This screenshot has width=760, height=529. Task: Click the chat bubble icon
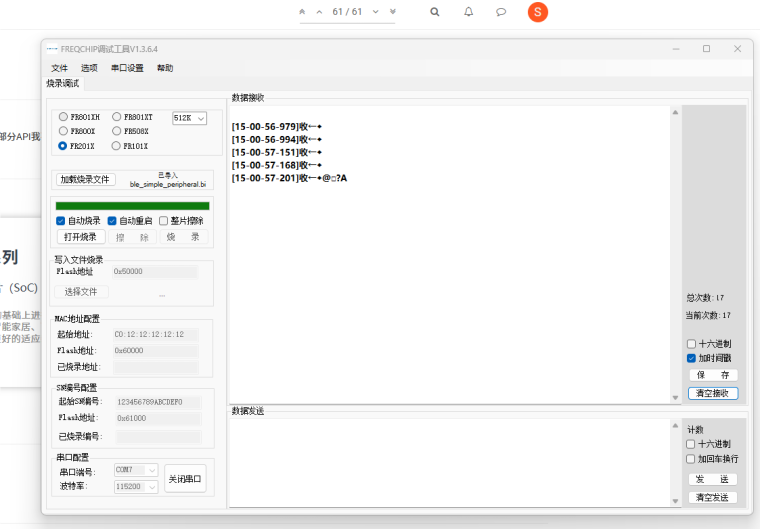pyautogui.click(x=501, y=12)
